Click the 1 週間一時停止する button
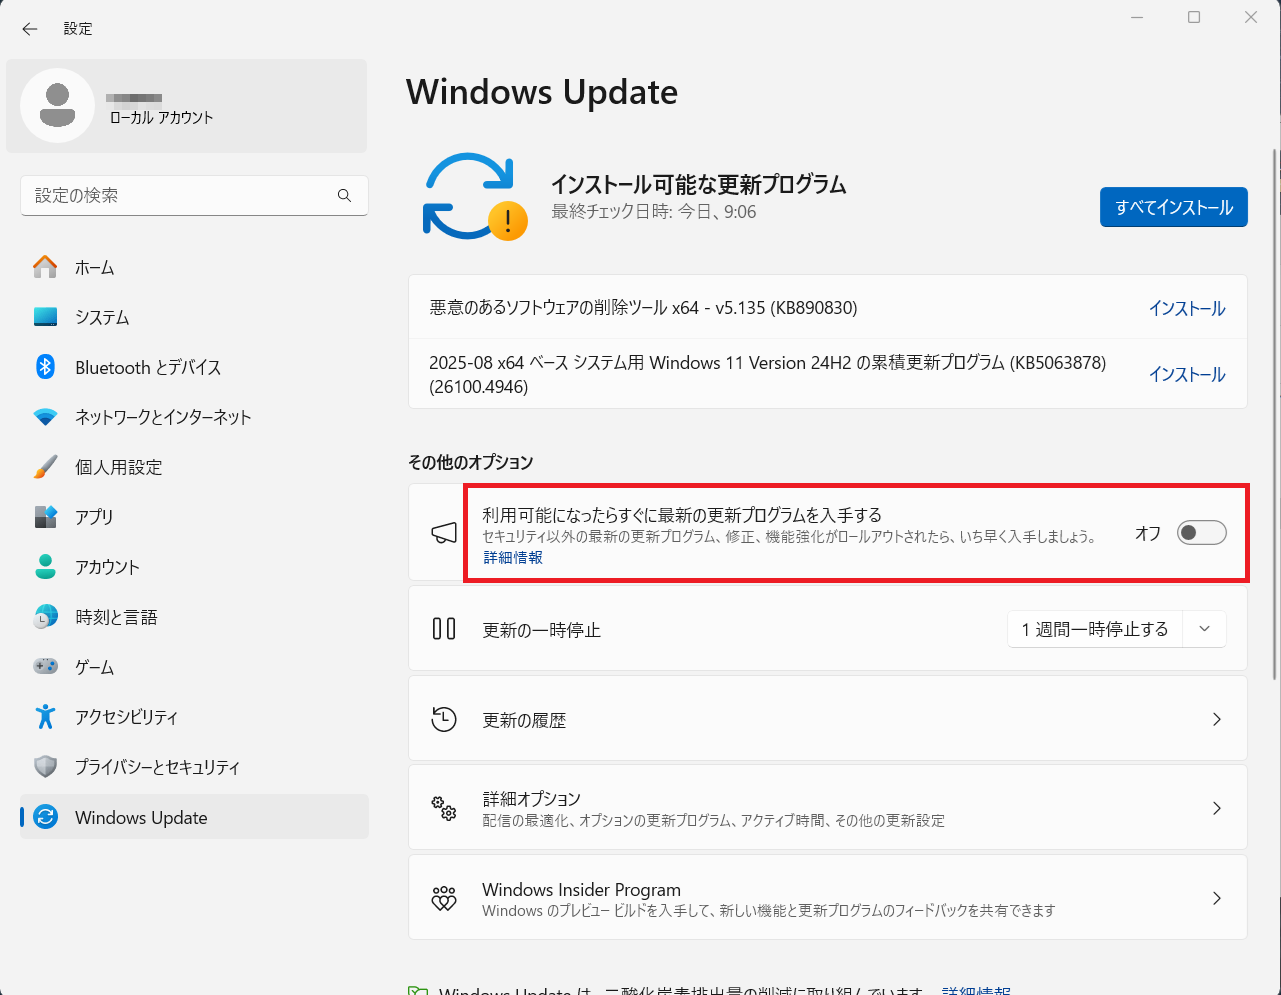Image resolution: width=1281 pixels, height=995 pixels. click(x=1095, y=629)
